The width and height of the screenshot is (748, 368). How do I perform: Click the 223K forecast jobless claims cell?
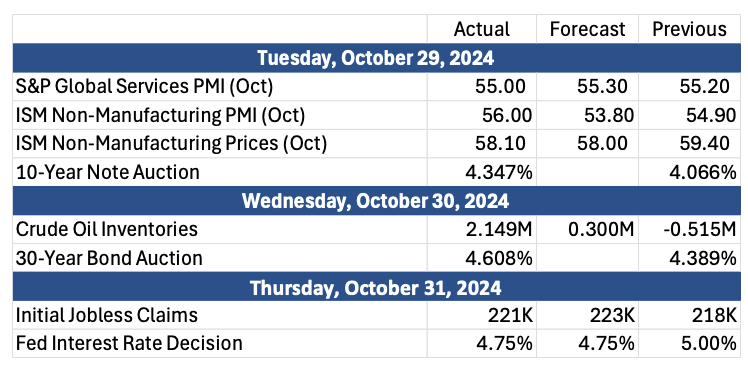[x=587, y=315]
